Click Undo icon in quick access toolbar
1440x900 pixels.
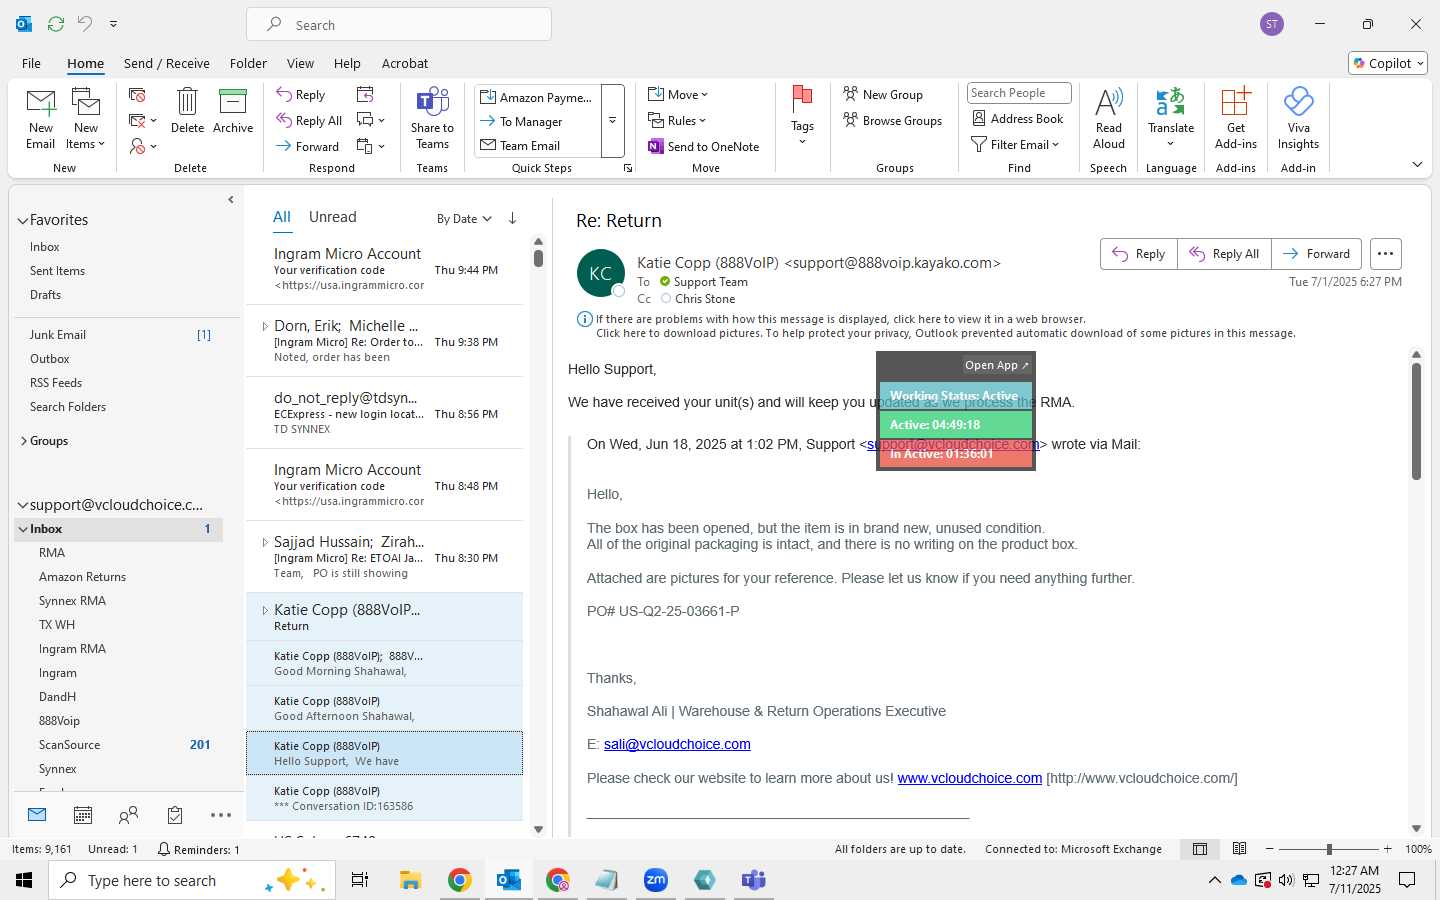[85, 23]
